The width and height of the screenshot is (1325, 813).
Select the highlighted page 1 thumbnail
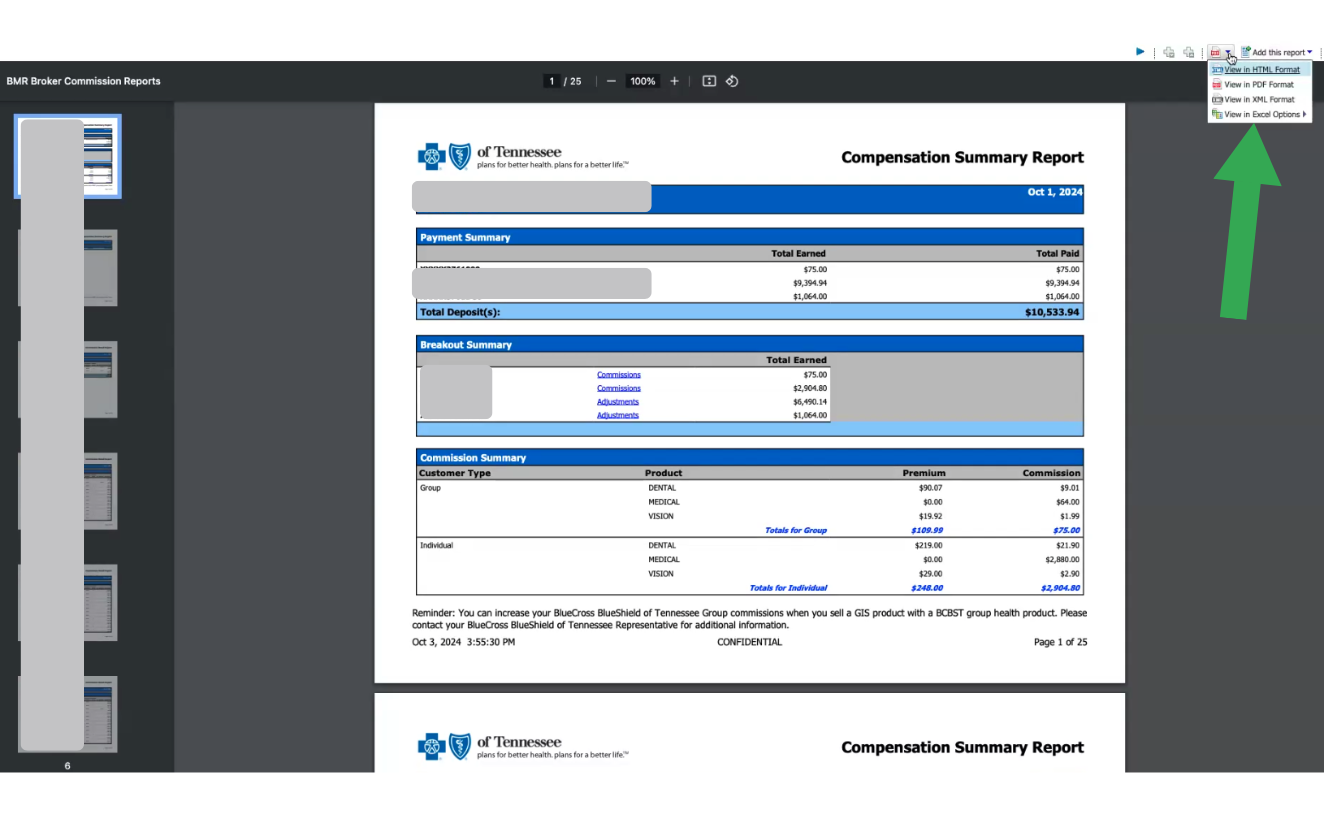68,156
